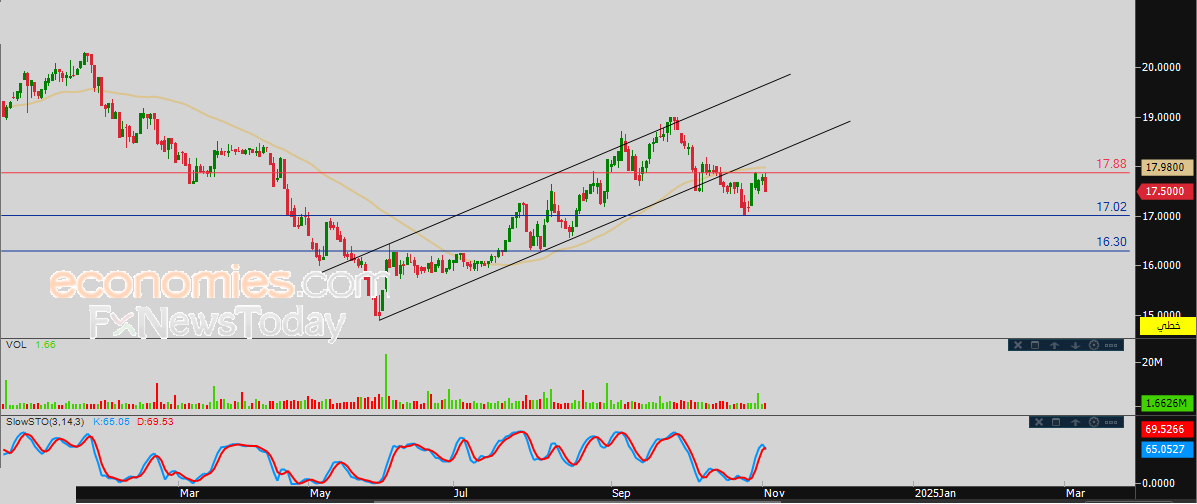This screenshot has height=504, width=1197.
Task: Move the VOL panel down
Action: [x=1074, y=345]
